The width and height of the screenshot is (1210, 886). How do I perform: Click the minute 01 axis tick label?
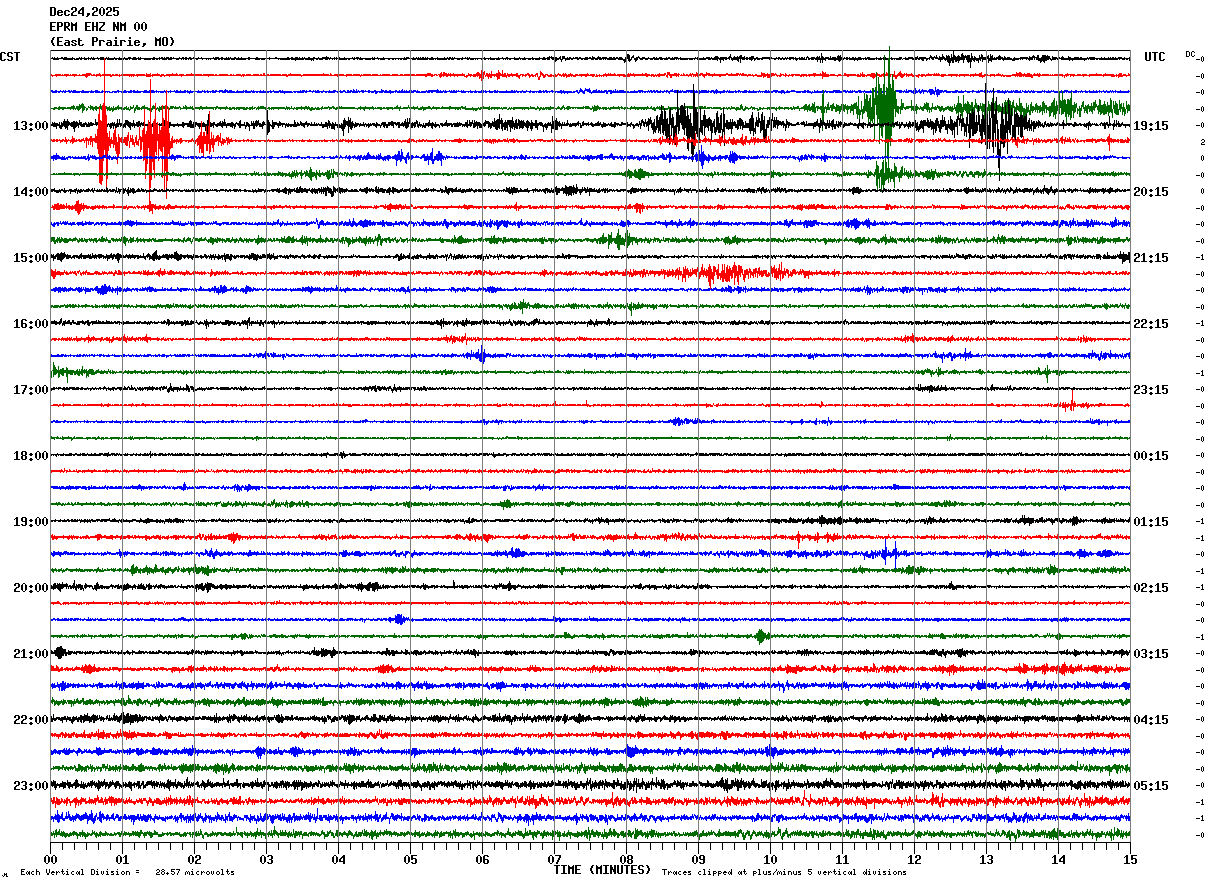point(122,859)
